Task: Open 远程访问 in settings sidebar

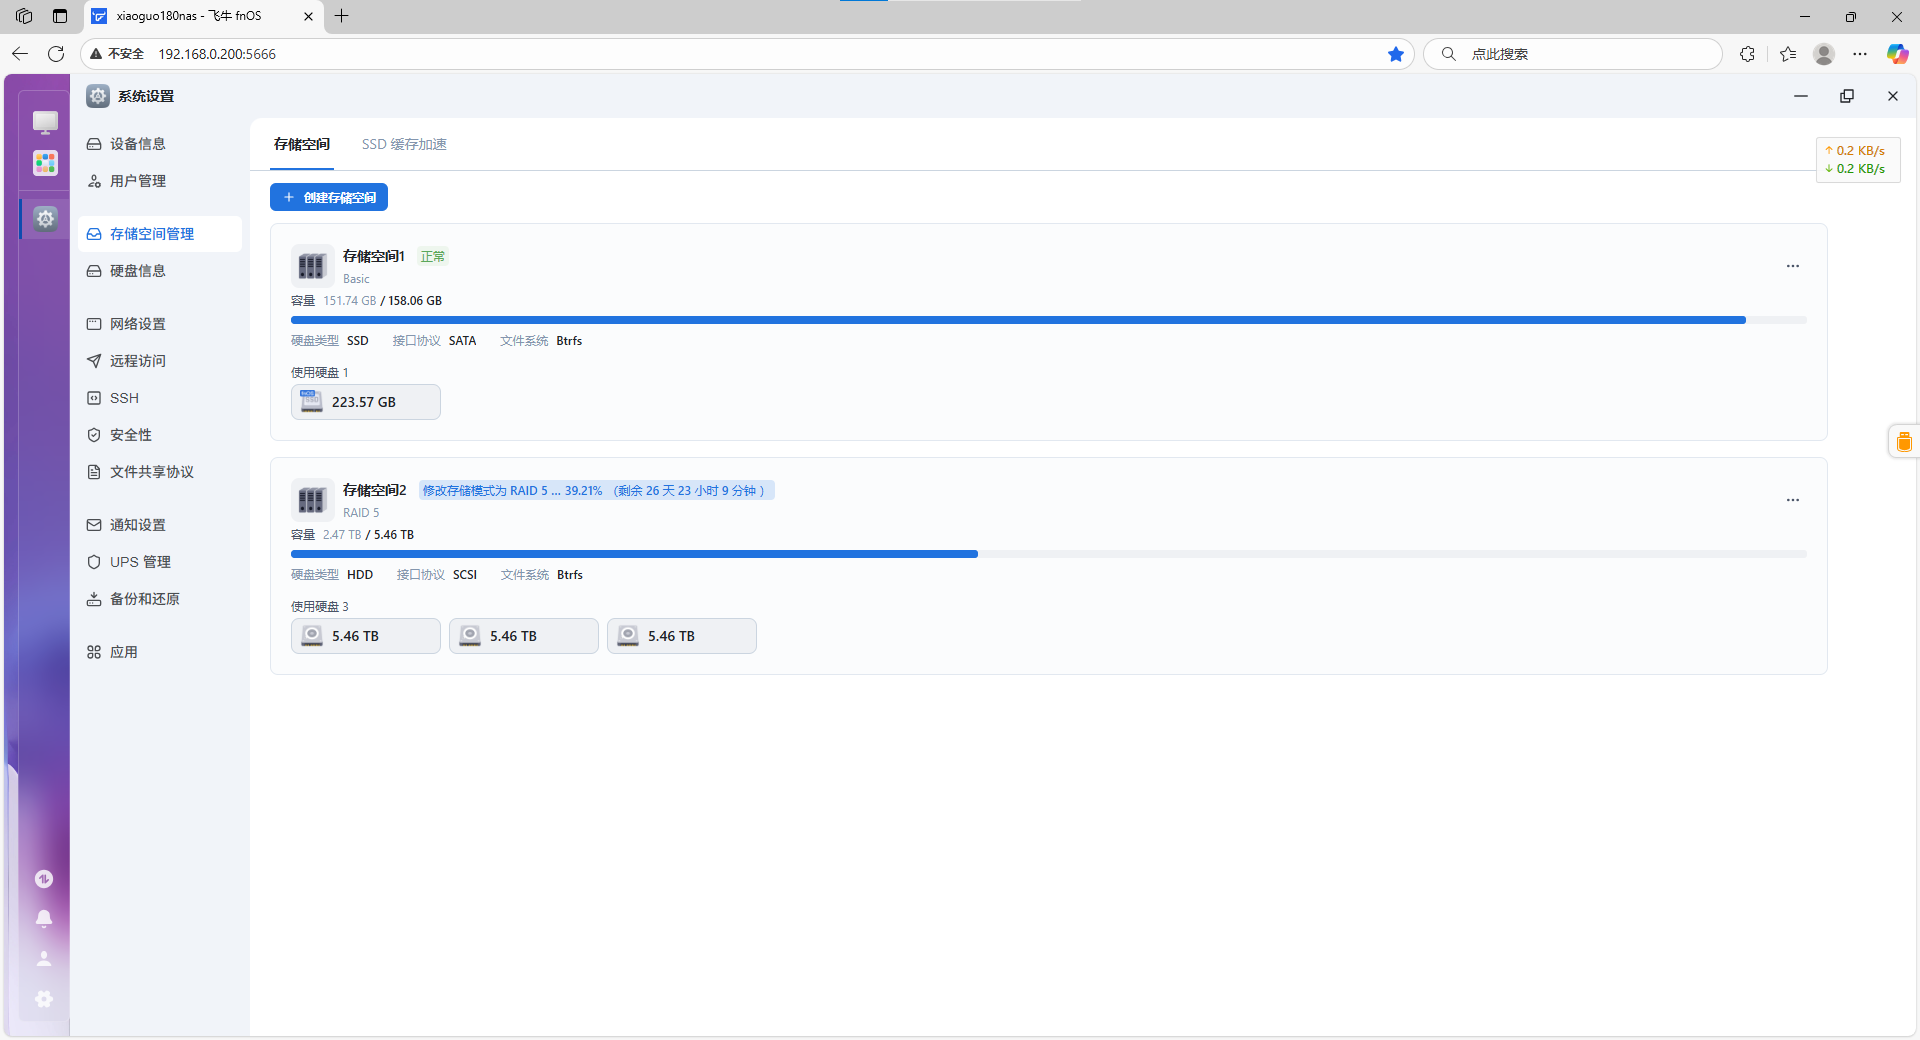Action: pos(160,361)
